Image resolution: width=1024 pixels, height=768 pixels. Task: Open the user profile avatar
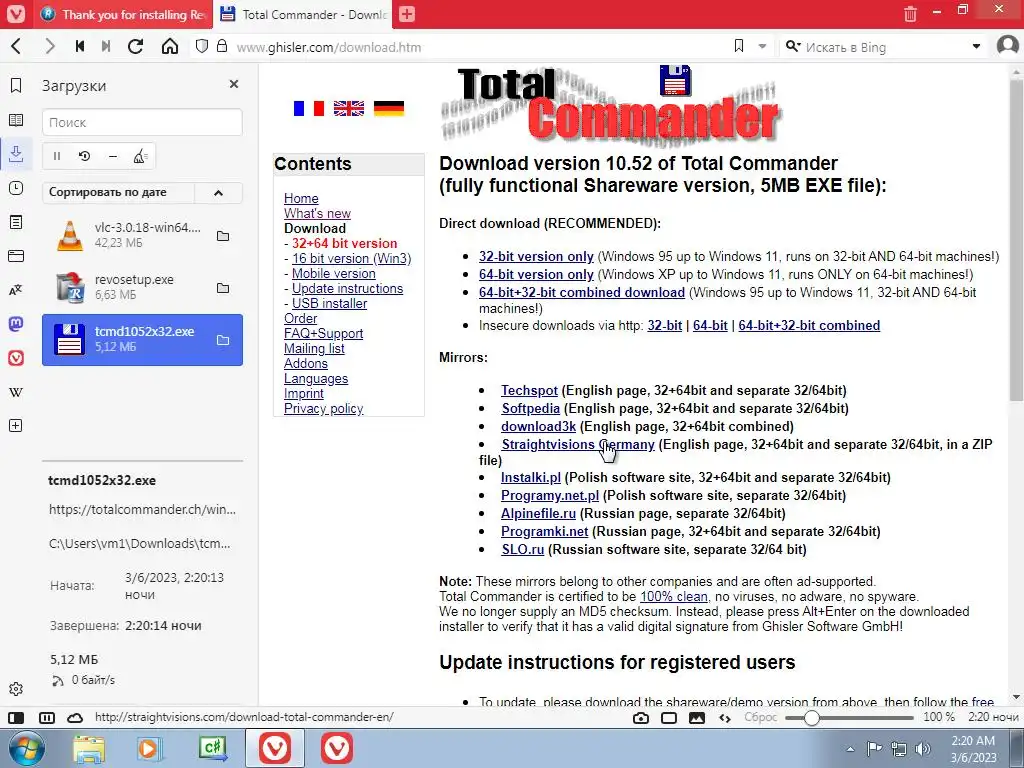pyautogui.click(x=1008, y=46)
